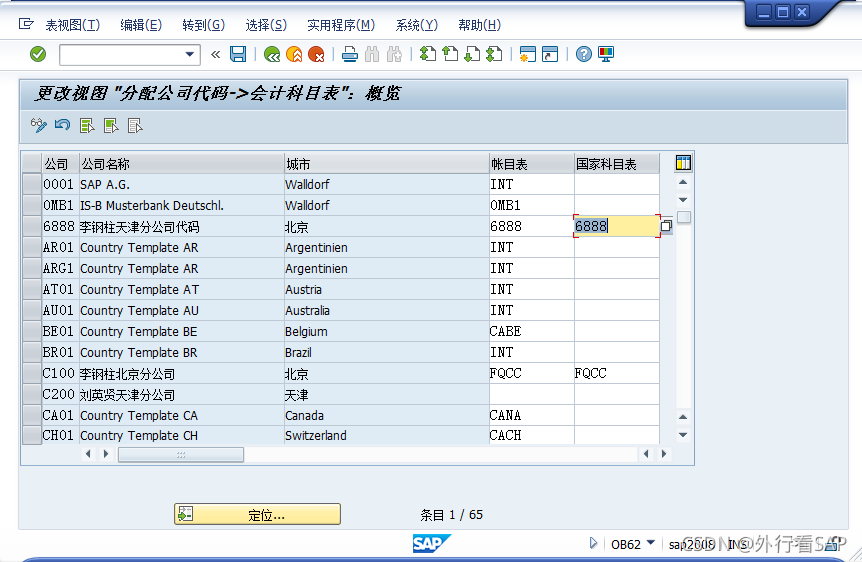
Task: Click the 公司 column header
Action: tap(60, 164)
